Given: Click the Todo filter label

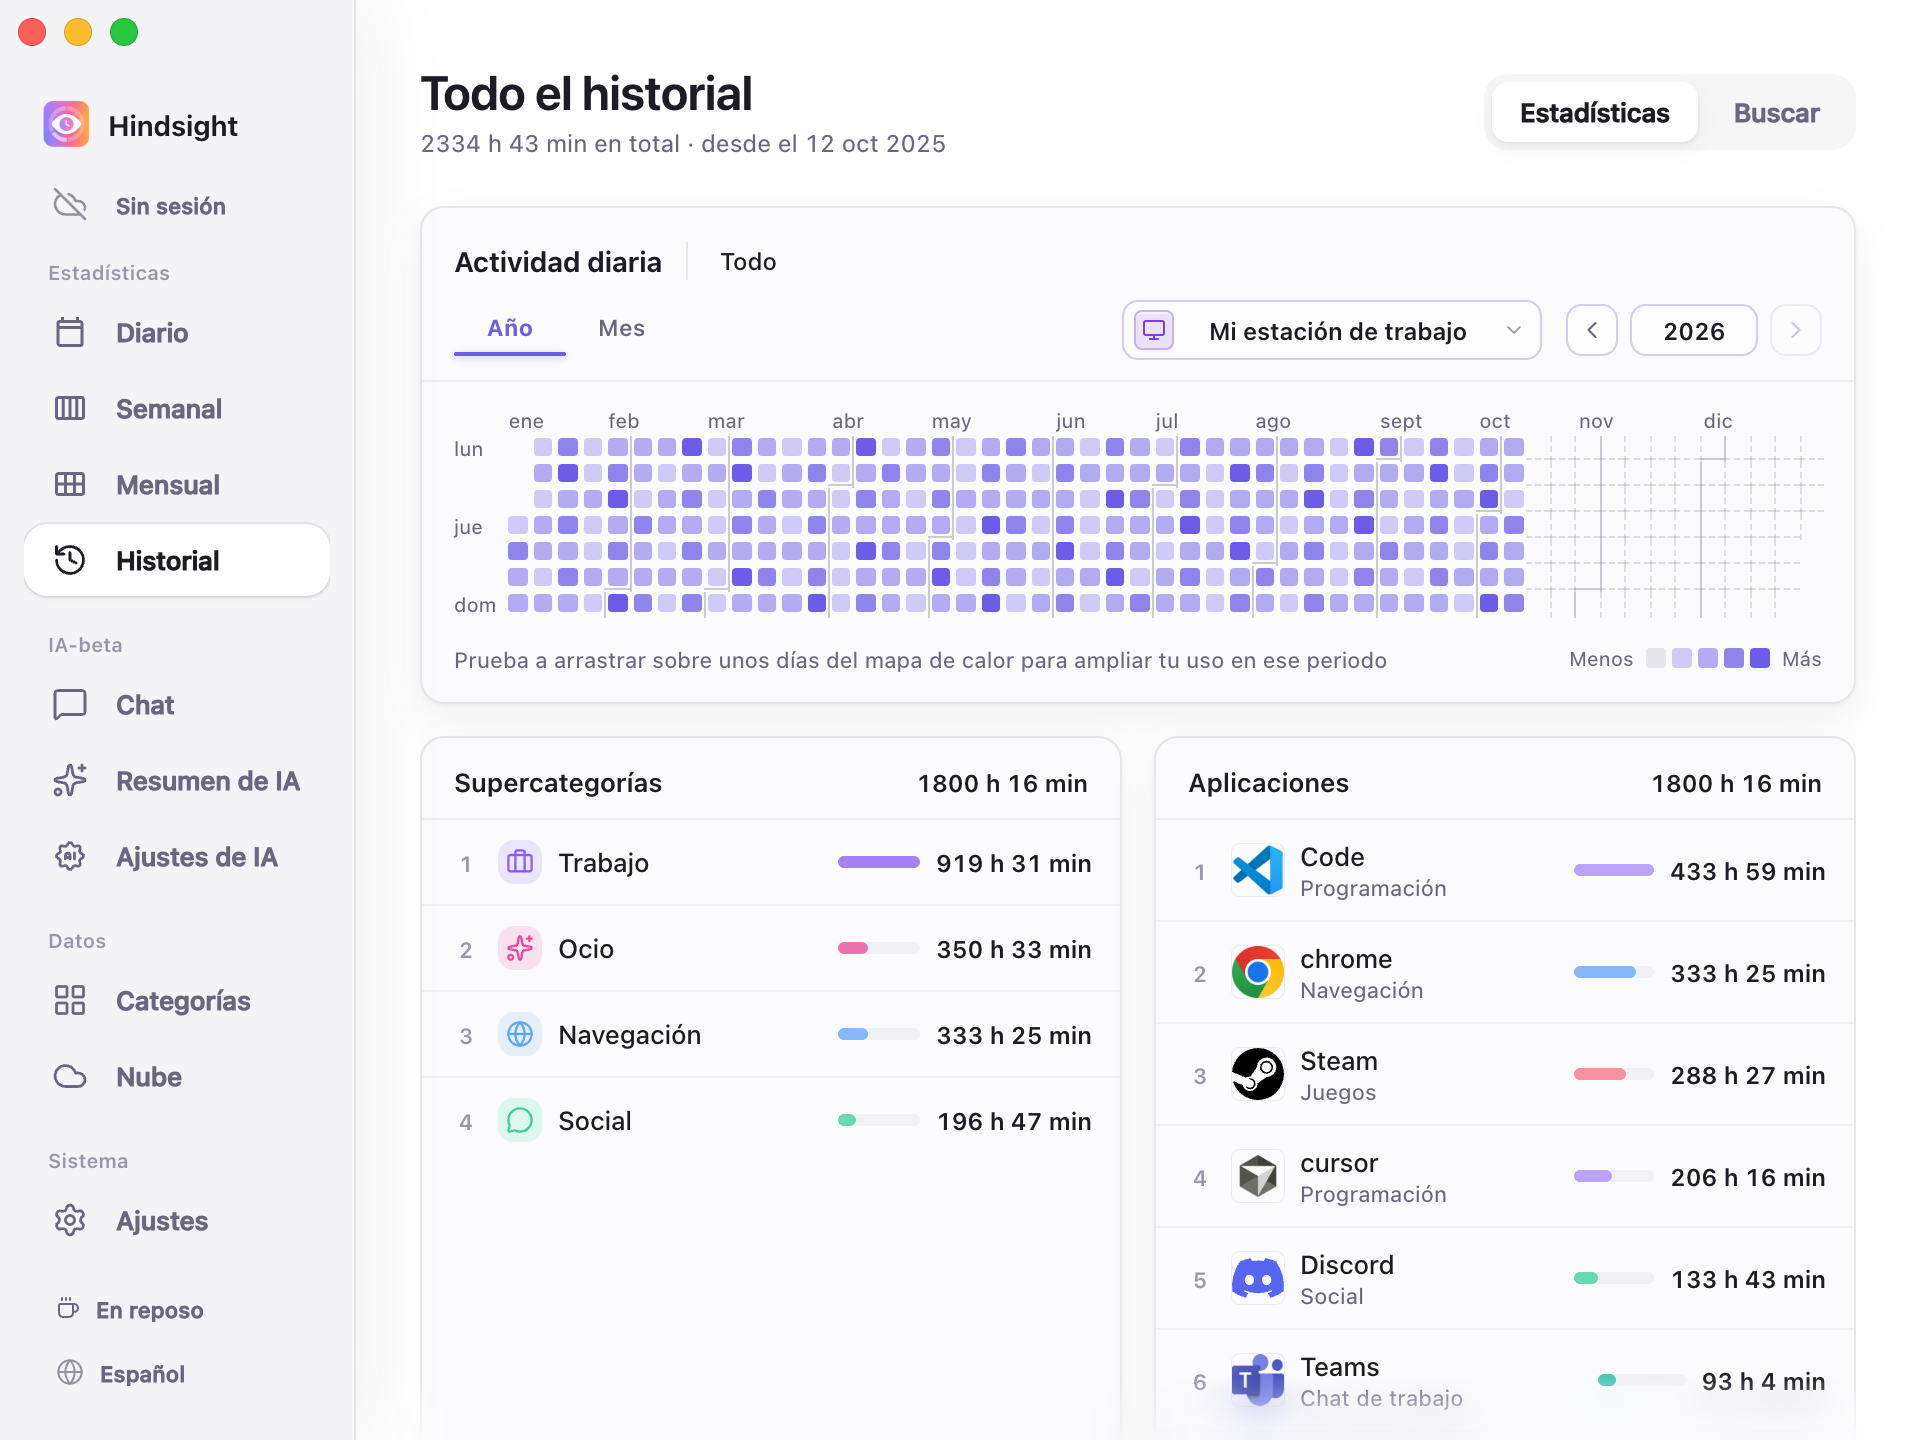Looking at the screenshot, I should coord(749,262).
